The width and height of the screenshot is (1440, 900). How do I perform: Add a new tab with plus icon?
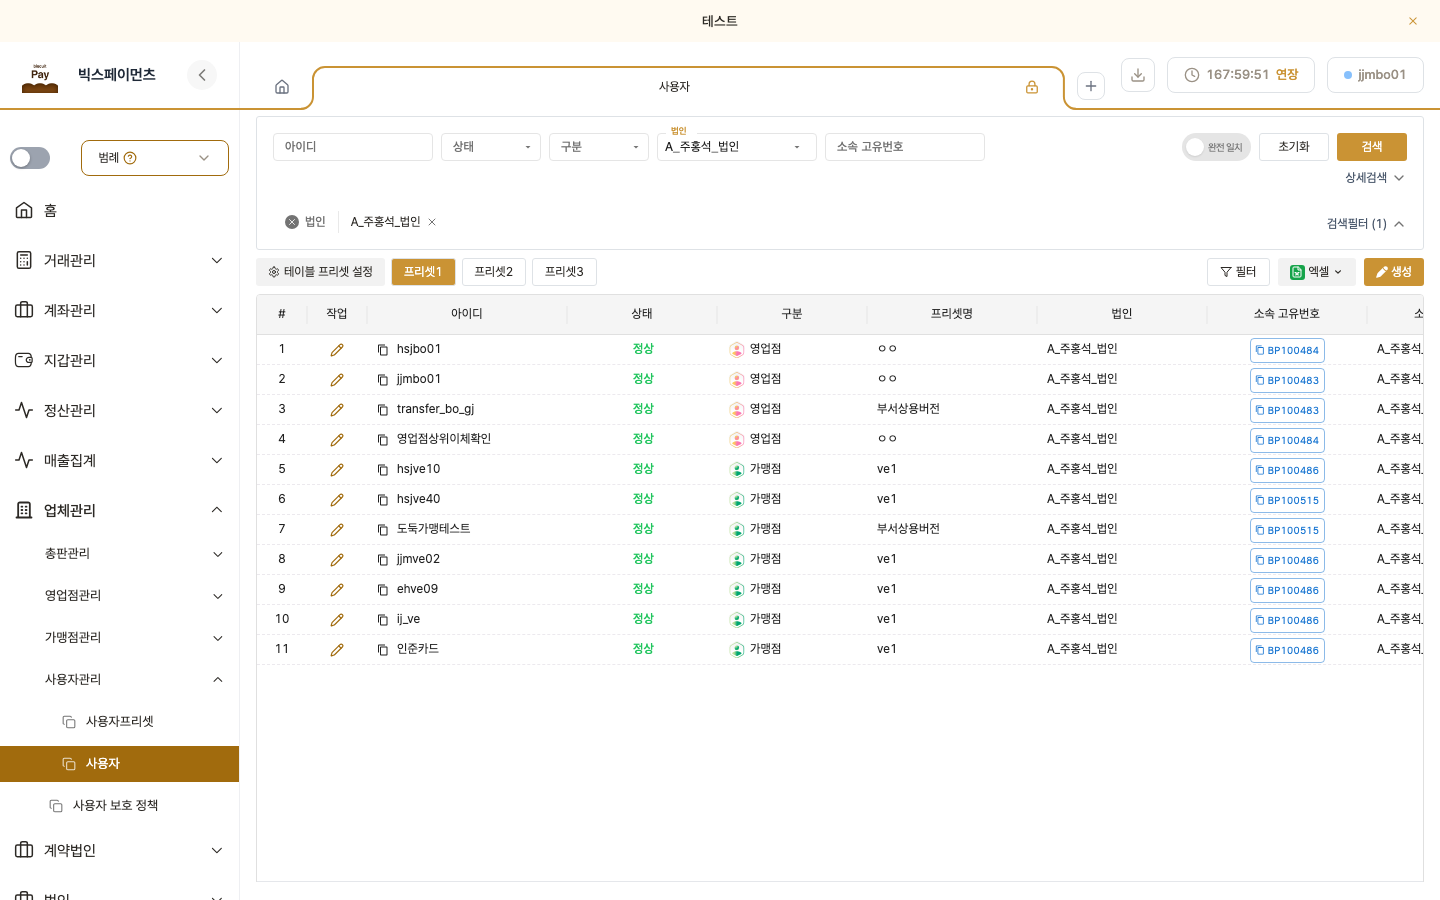click(1091, 86)
